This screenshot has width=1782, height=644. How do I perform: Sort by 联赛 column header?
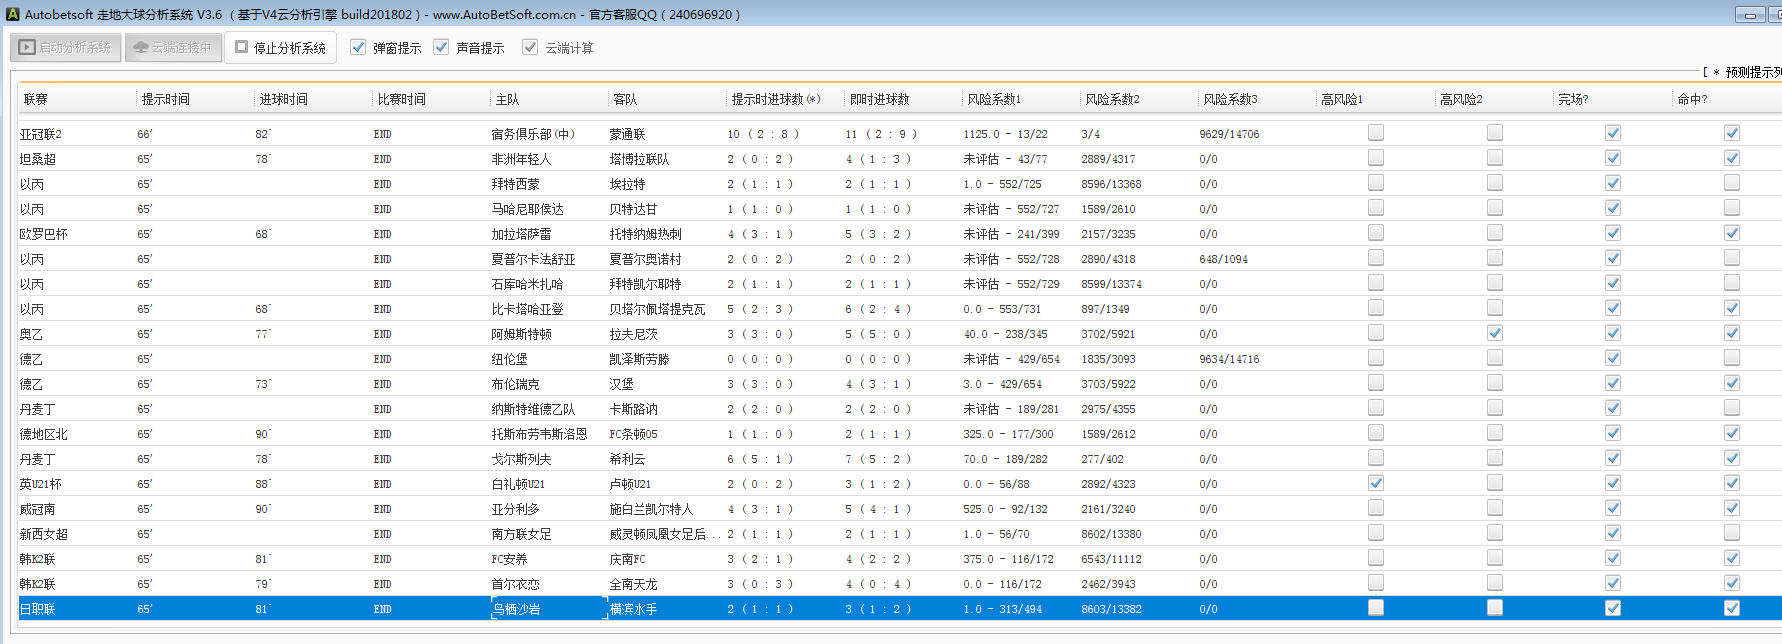coord(36,99)
